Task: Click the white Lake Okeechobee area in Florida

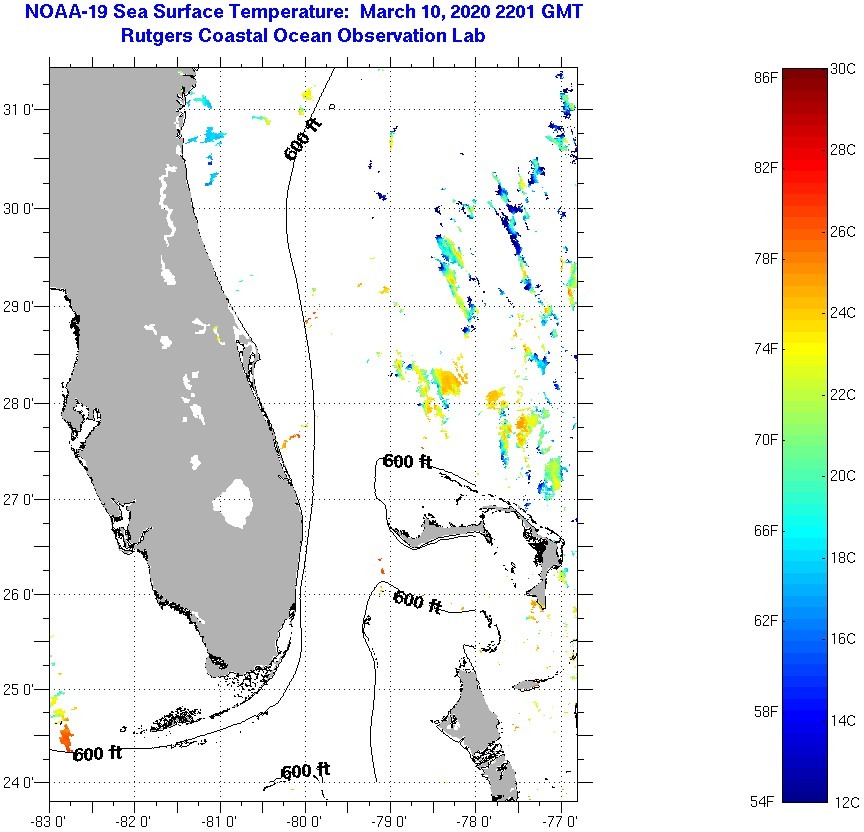Action: (236, 503)
